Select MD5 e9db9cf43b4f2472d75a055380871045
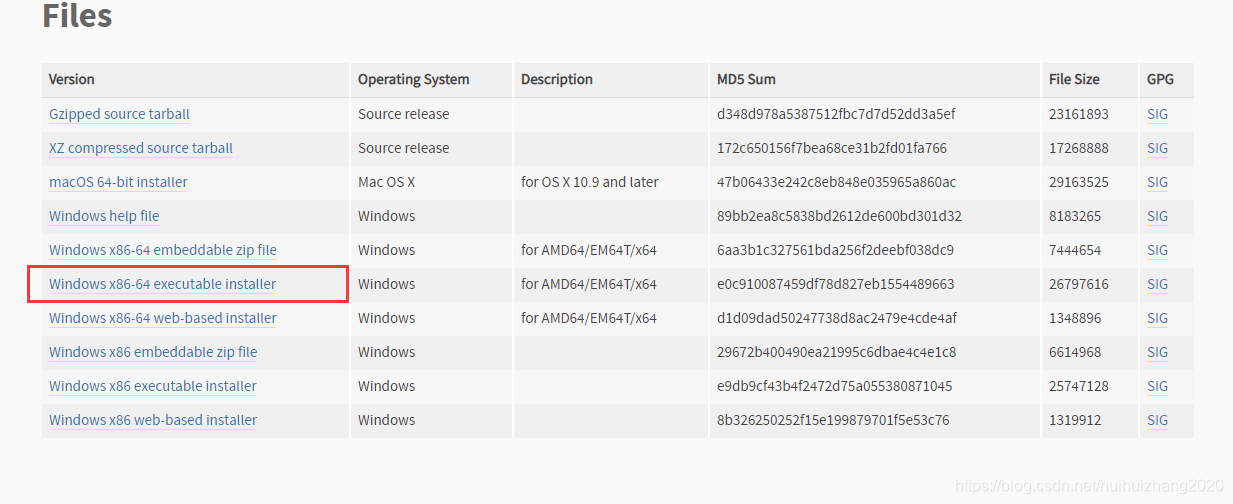Viewport: 1233px width, 504px height. pyautogui.click(x=834, y=386)
